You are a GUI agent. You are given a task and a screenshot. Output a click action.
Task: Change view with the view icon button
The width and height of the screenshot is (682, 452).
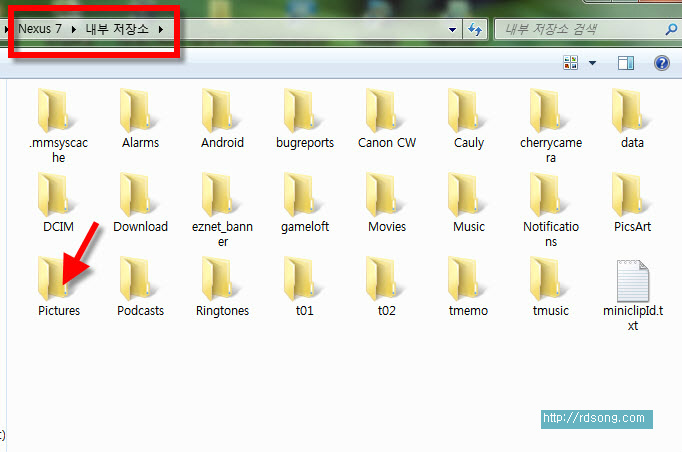pos(570,63)
